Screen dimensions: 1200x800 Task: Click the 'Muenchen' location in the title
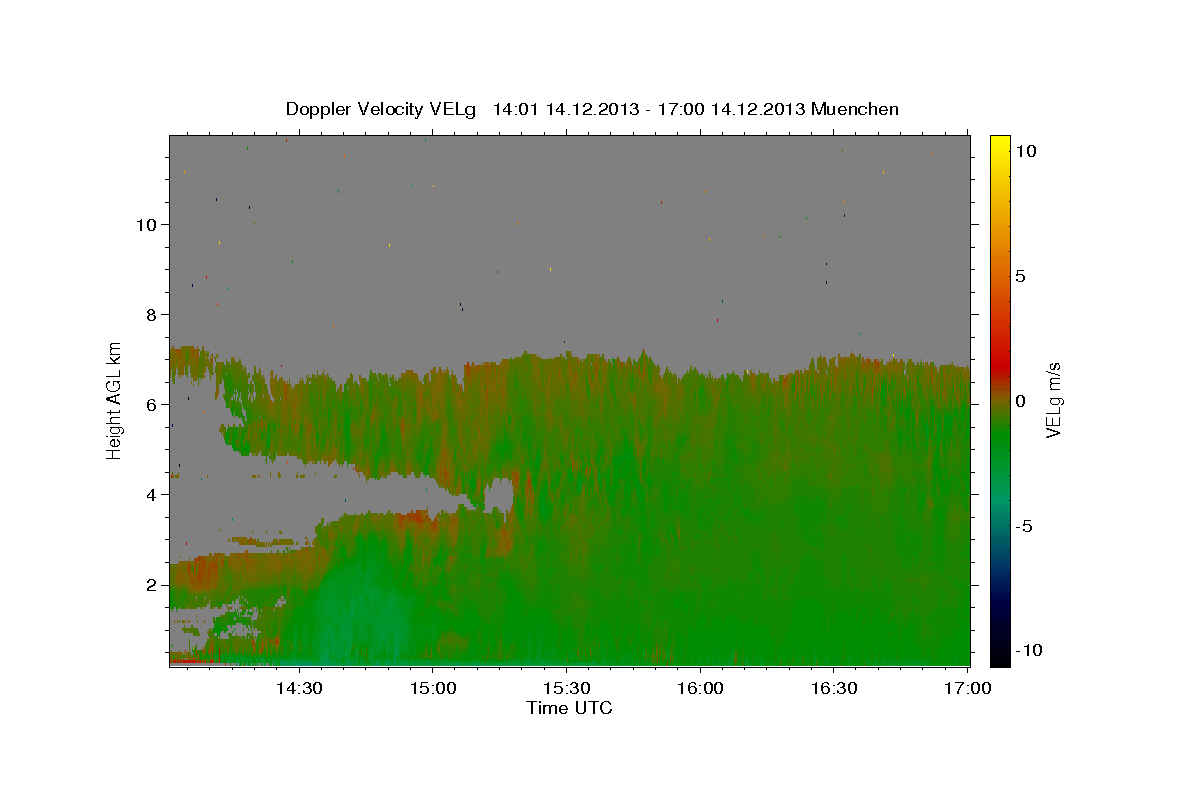tap(855, 109)
